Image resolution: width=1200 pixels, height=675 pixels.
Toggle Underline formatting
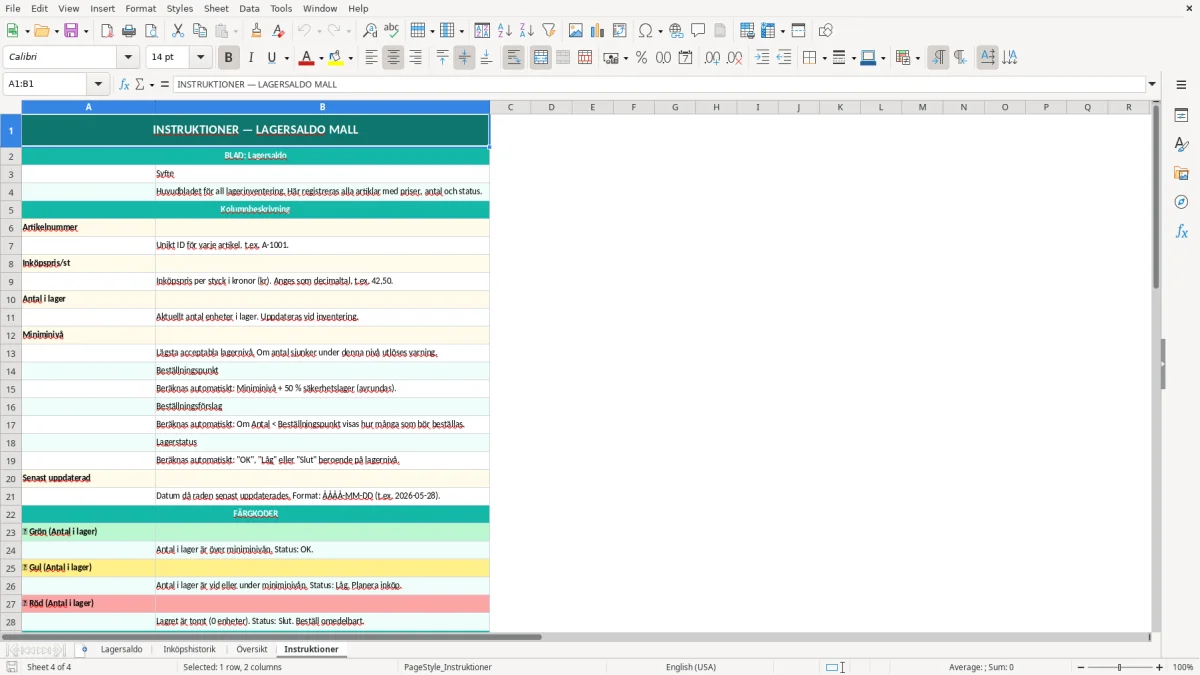tap(271, 58)
